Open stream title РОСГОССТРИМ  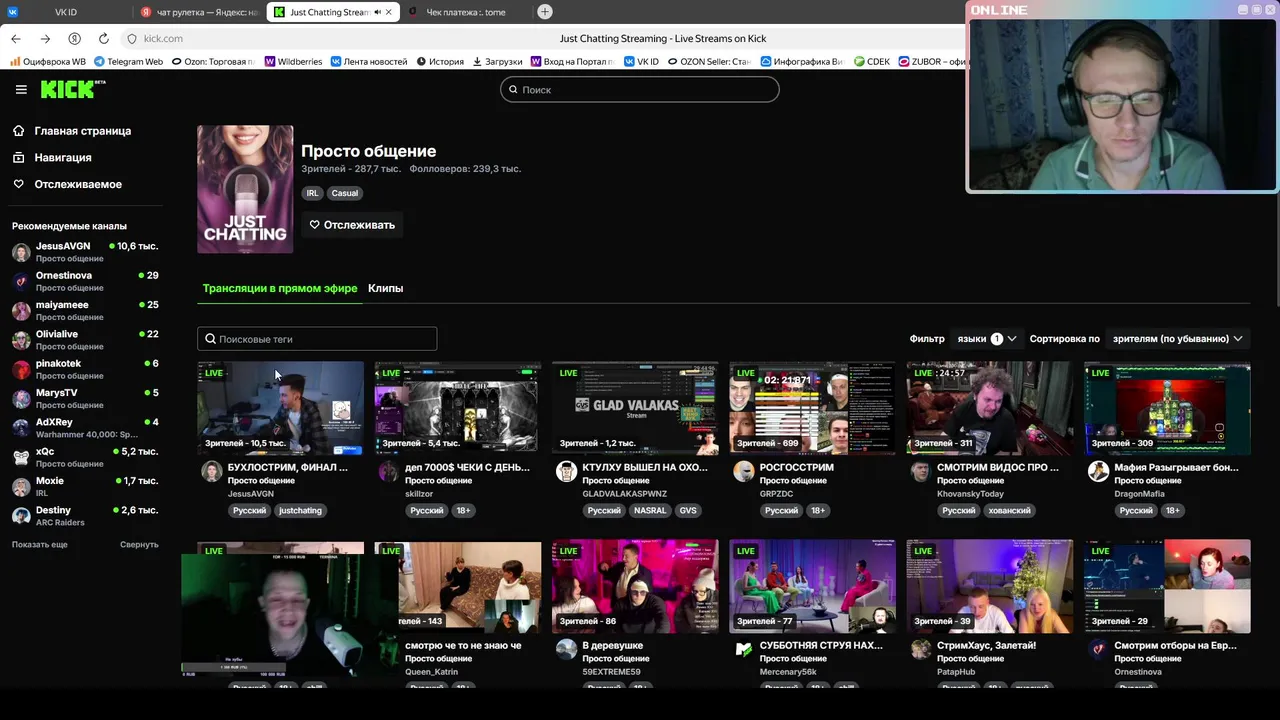click(x=796, y=467)
